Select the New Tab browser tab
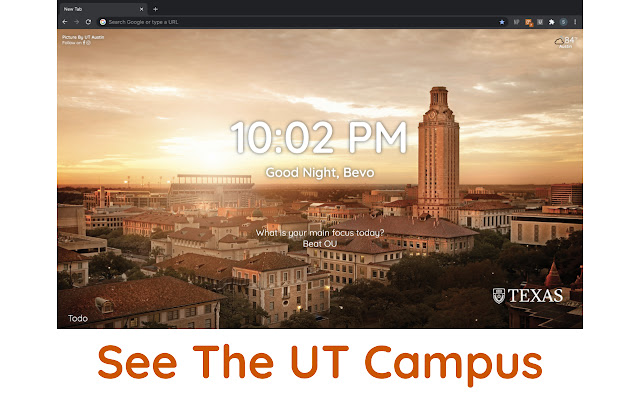The image size is (640, 400). coord(102,9)
